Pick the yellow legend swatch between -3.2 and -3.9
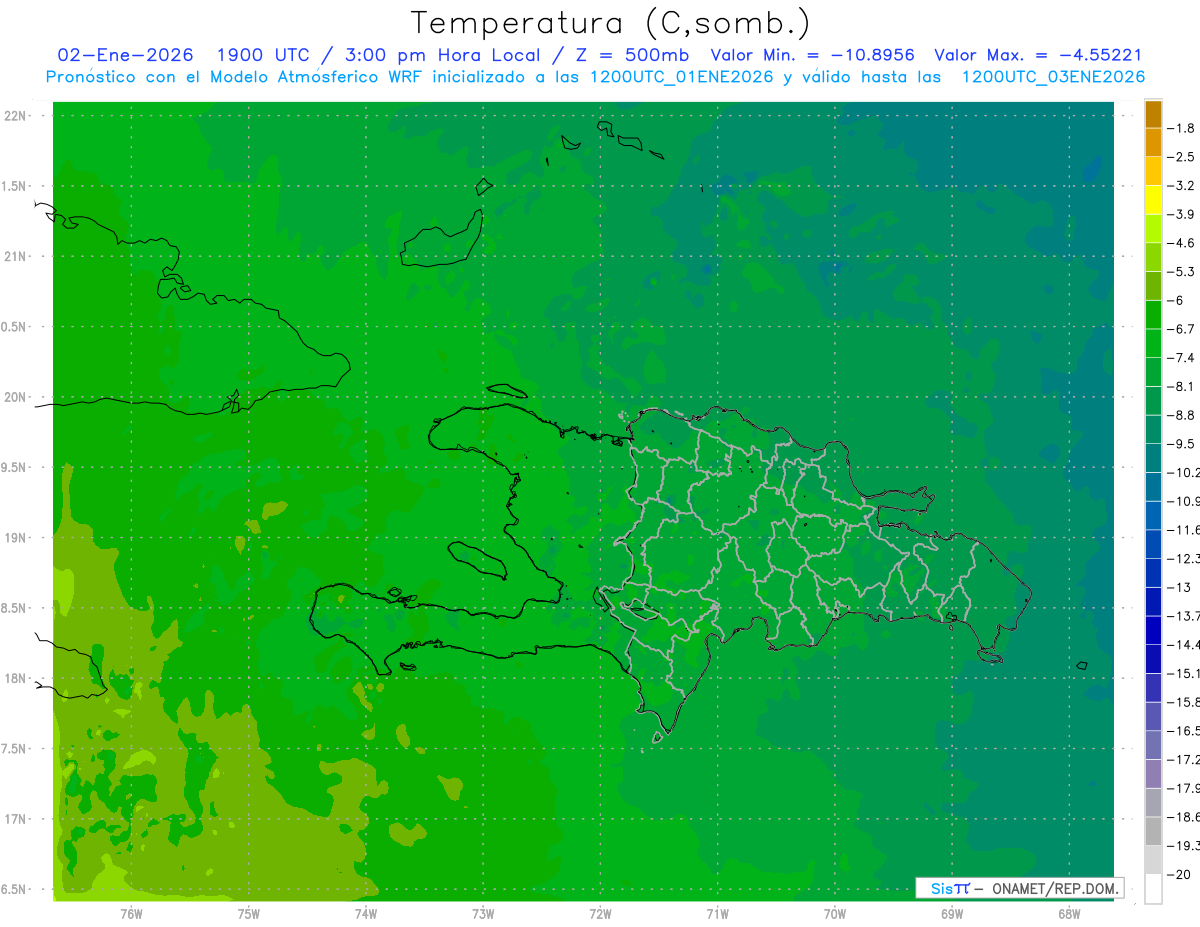The image size is (1200, 927). pyautogui.click(x=1153, y=200)
